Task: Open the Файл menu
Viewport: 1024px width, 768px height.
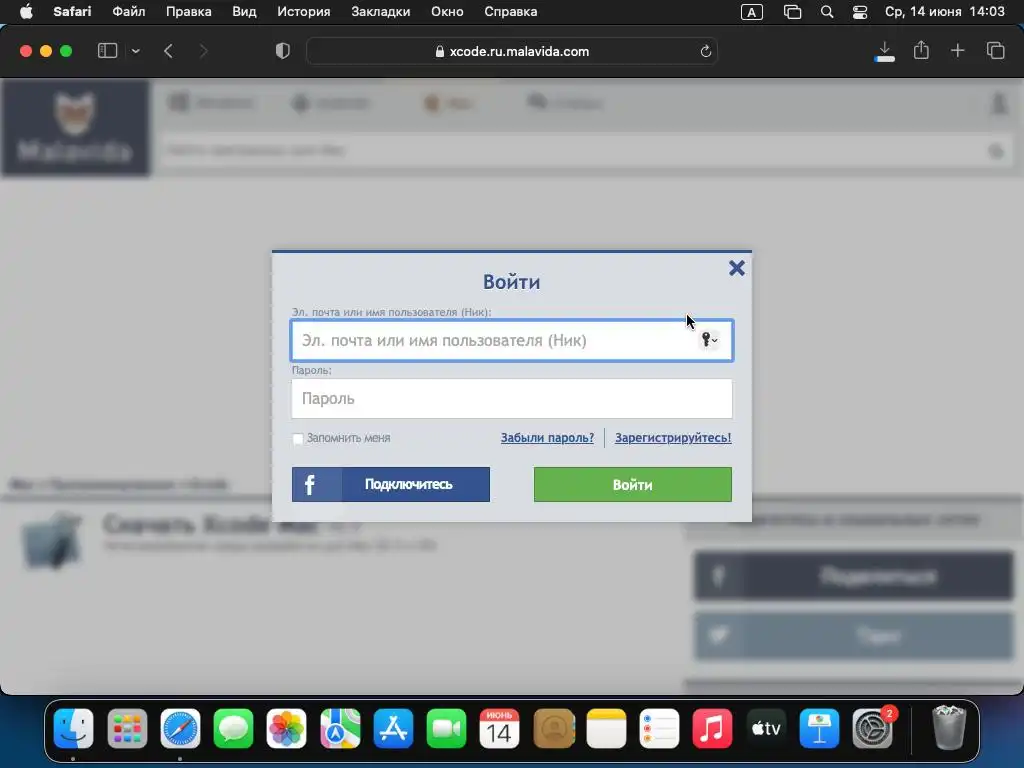Action: tap(129, 11)
